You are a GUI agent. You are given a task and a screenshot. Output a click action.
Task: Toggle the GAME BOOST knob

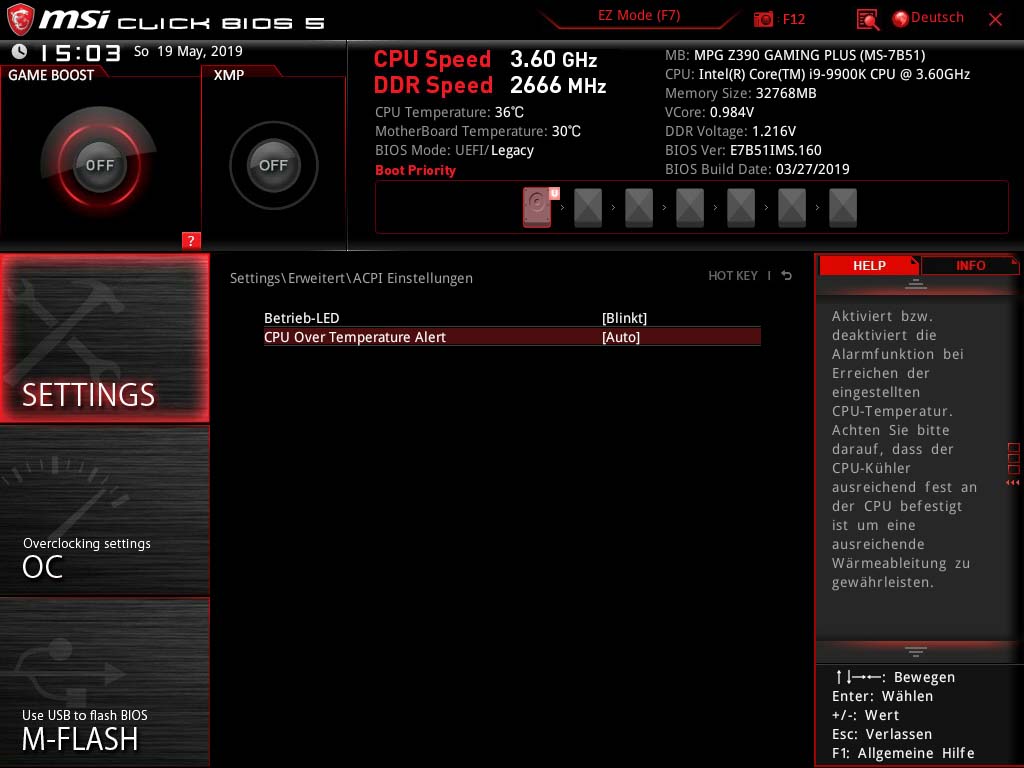click(x=99, y=165)
